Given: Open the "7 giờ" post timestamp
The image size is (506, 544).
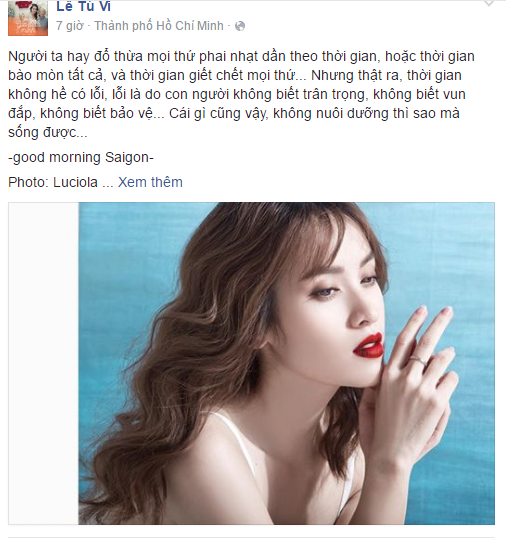Looking at the screenshot, I should click(x=70, y=26).
